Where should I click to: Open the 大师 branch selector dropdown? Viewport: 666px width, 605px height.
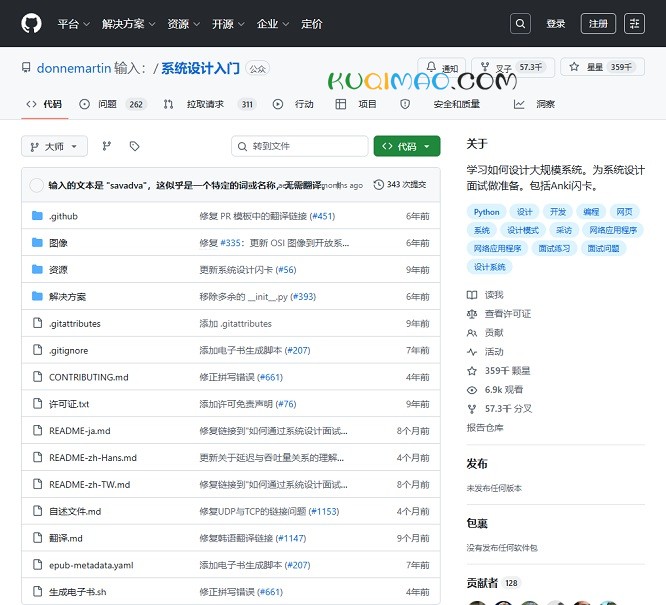click(54, 147)
